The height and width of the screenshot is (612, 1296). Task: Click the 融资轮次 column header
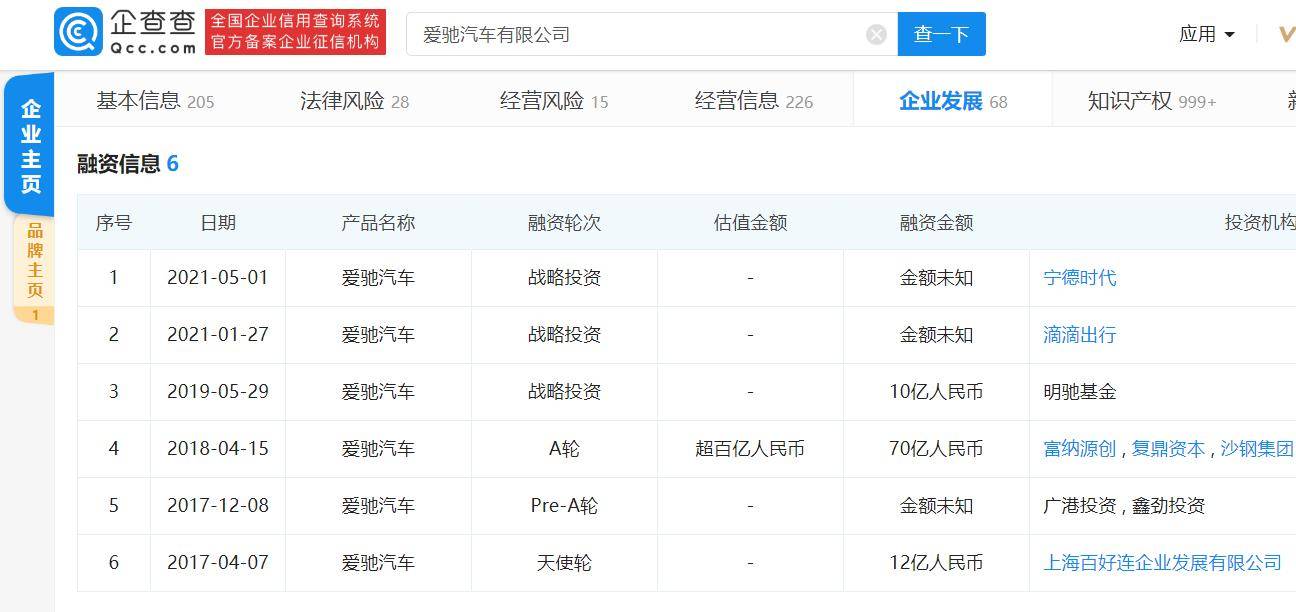(564, 222)
